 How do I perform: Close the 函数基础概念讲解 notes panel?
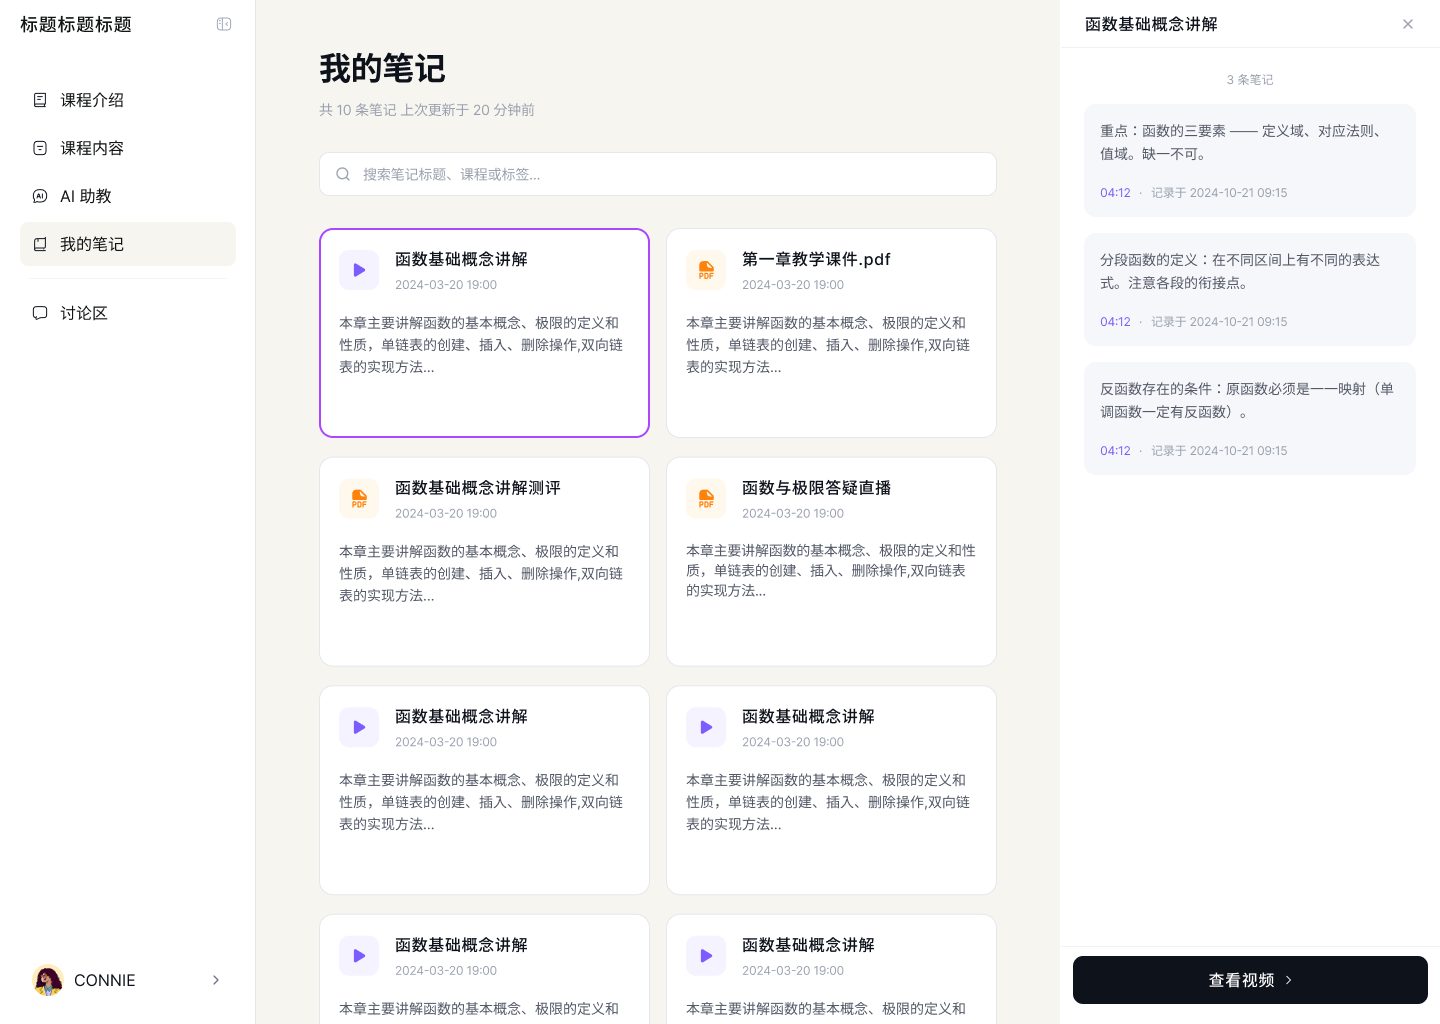(1408, 24)
